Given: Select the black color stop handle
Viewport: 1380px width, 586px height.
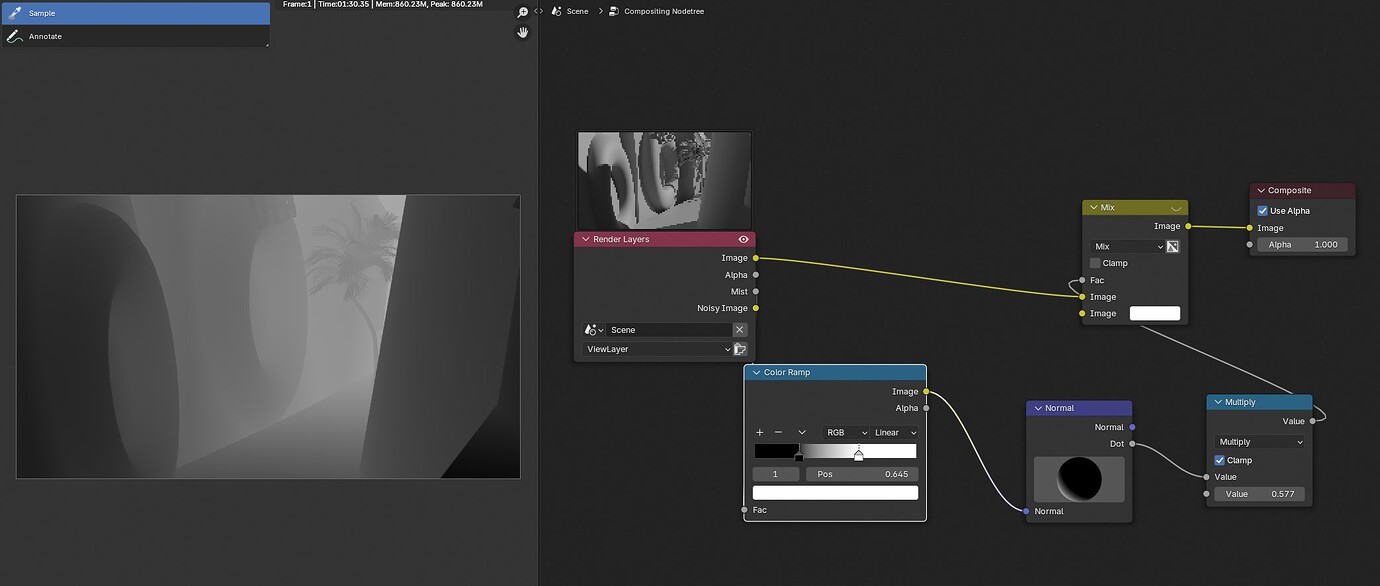Looking at the screenshot, I should (798, 456).
